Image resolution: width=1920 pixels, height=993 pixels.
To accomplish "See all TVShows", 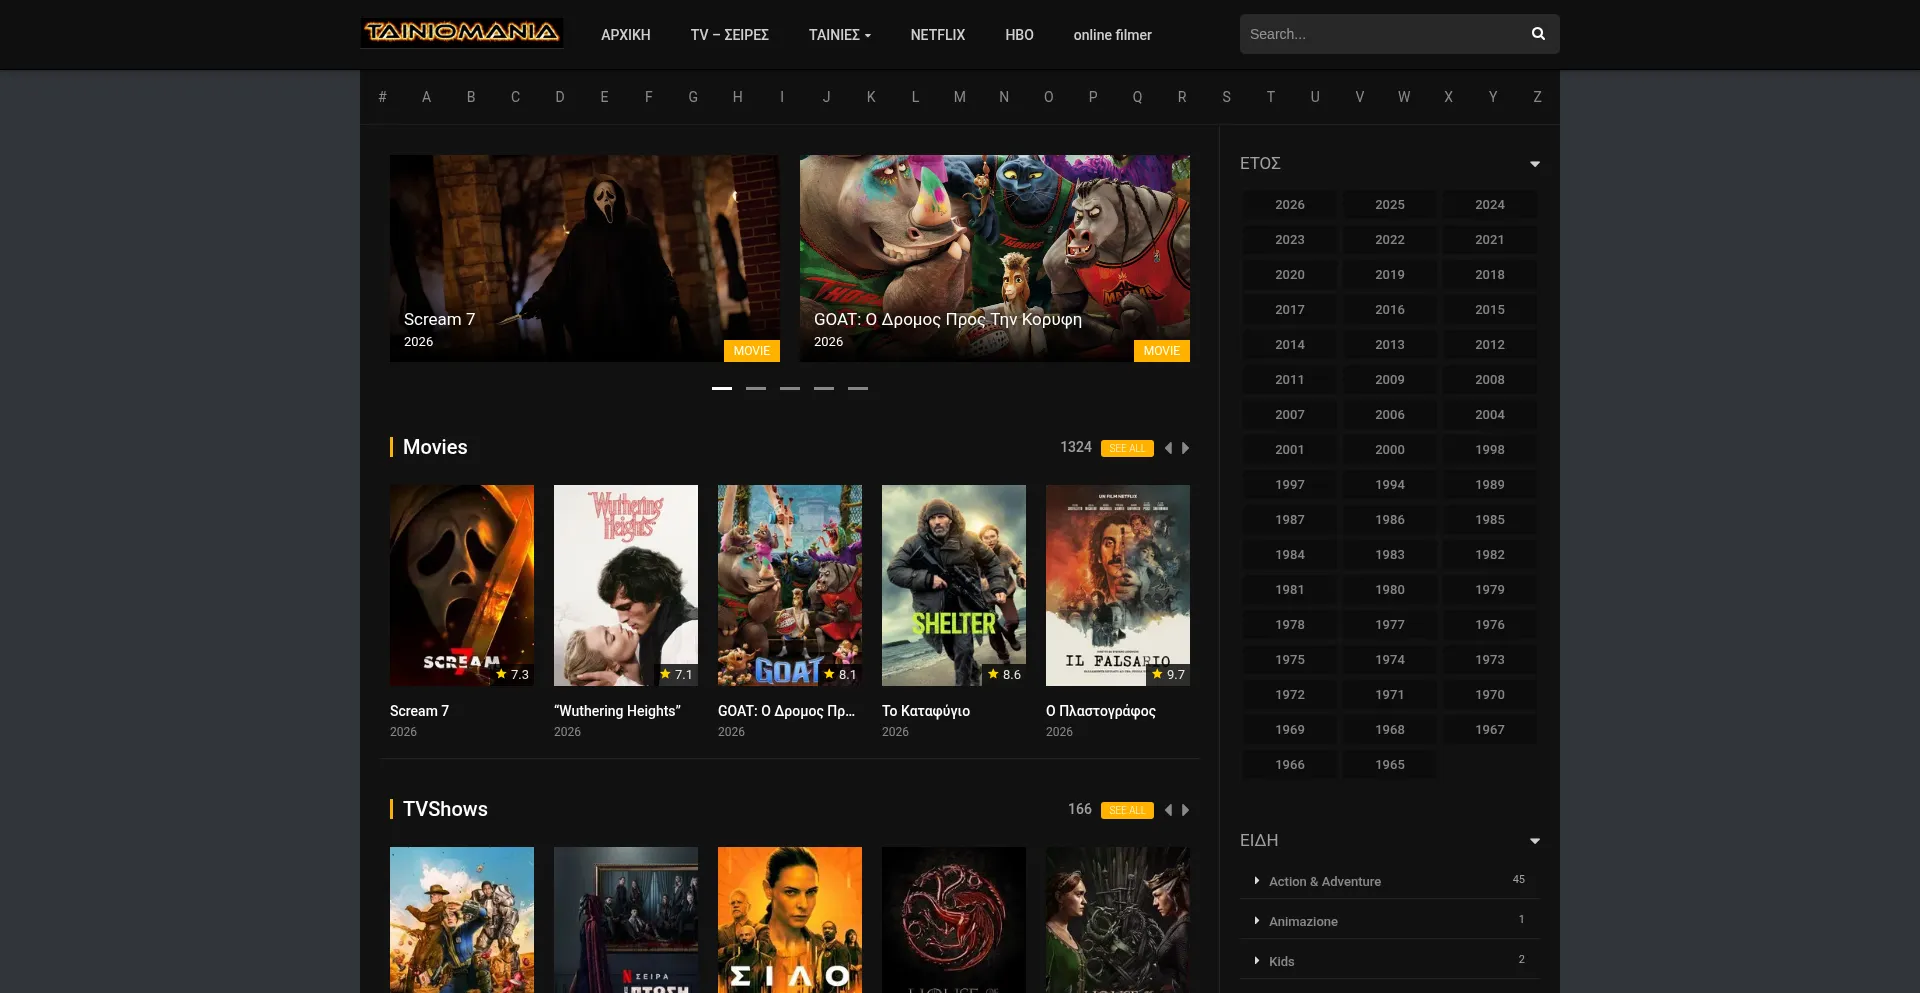I will pyautogui.click(x=1127, y=810).
